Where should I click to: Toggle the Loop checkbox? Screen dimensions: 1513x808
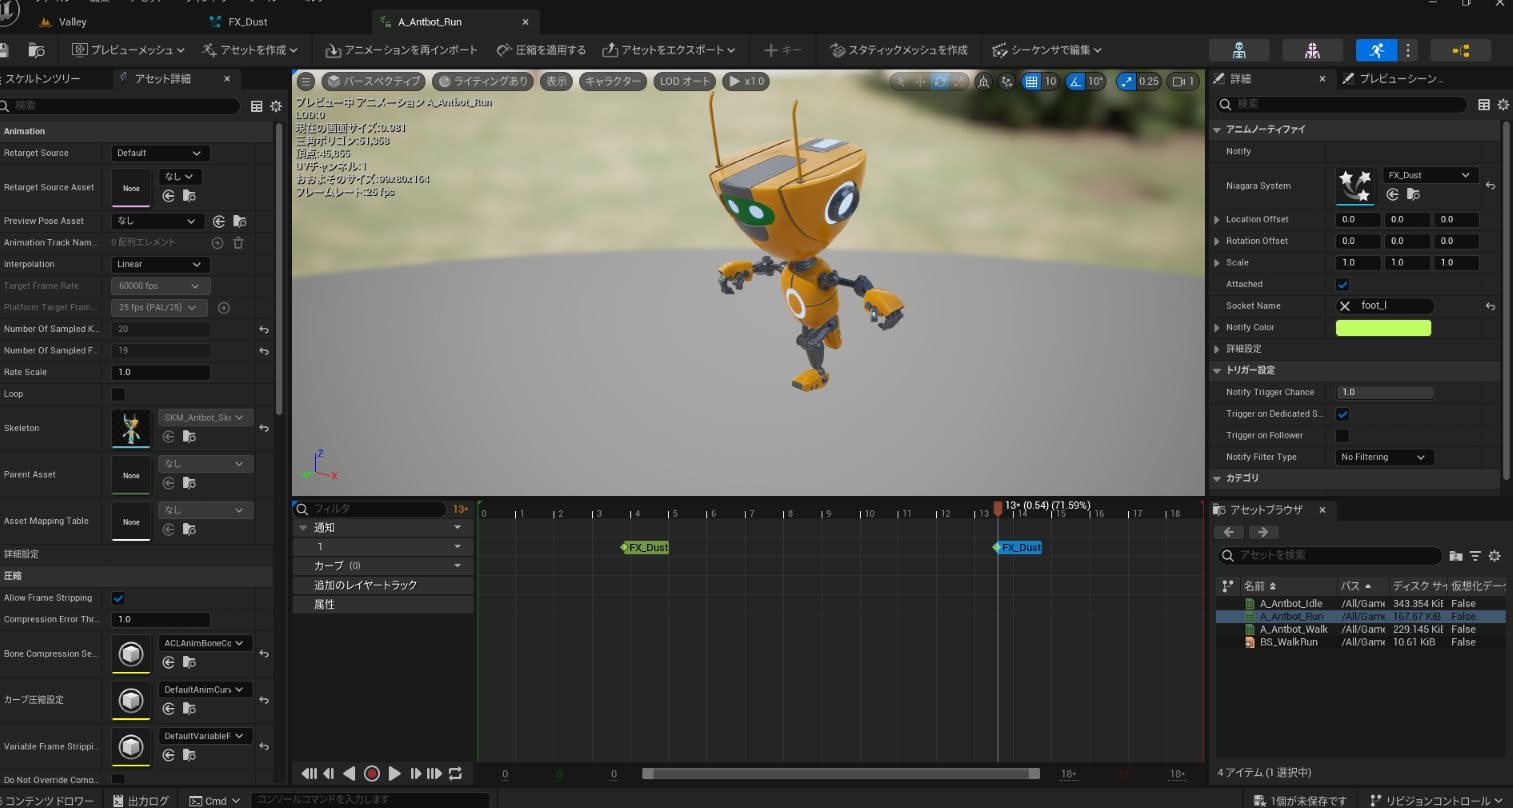(x=118, y=394)
